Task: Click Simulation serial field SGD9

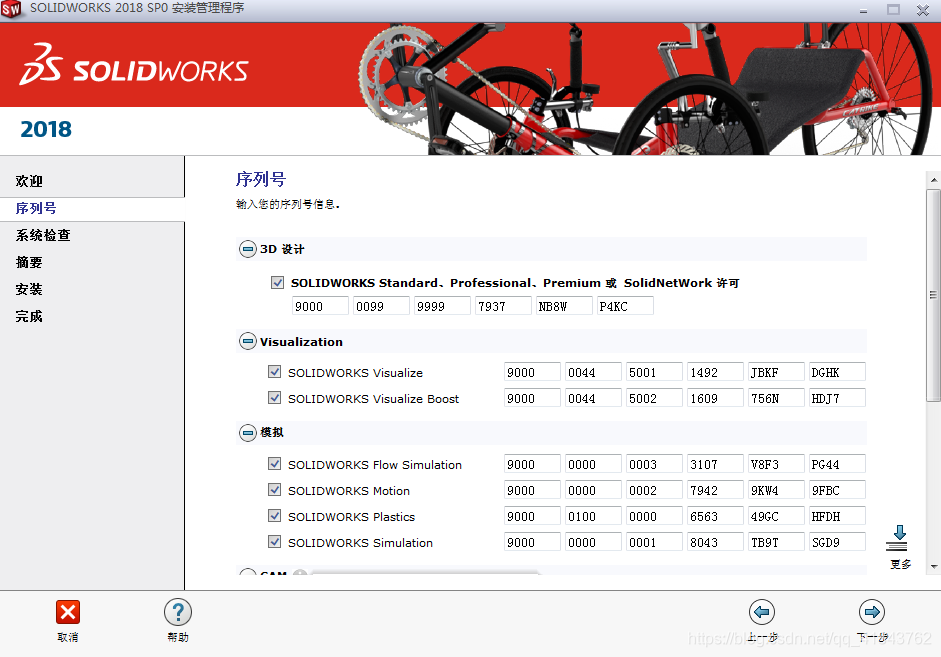Action: 837,542
